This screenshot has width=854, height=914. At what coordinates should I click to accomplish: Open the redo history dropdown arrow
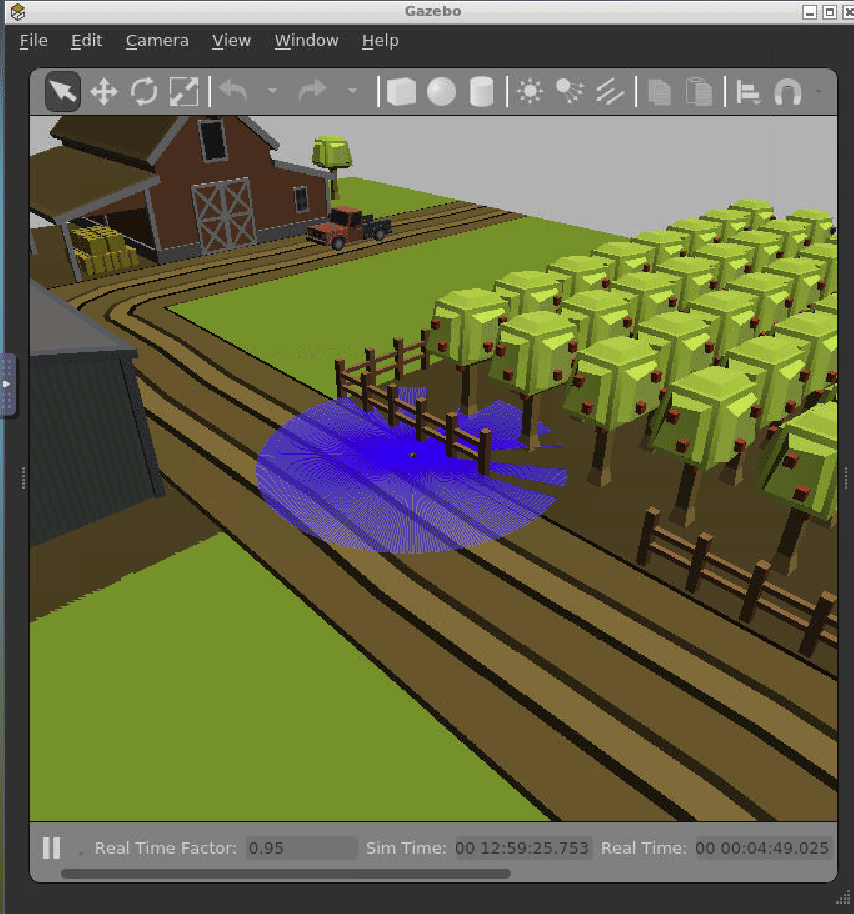point(352,91)
